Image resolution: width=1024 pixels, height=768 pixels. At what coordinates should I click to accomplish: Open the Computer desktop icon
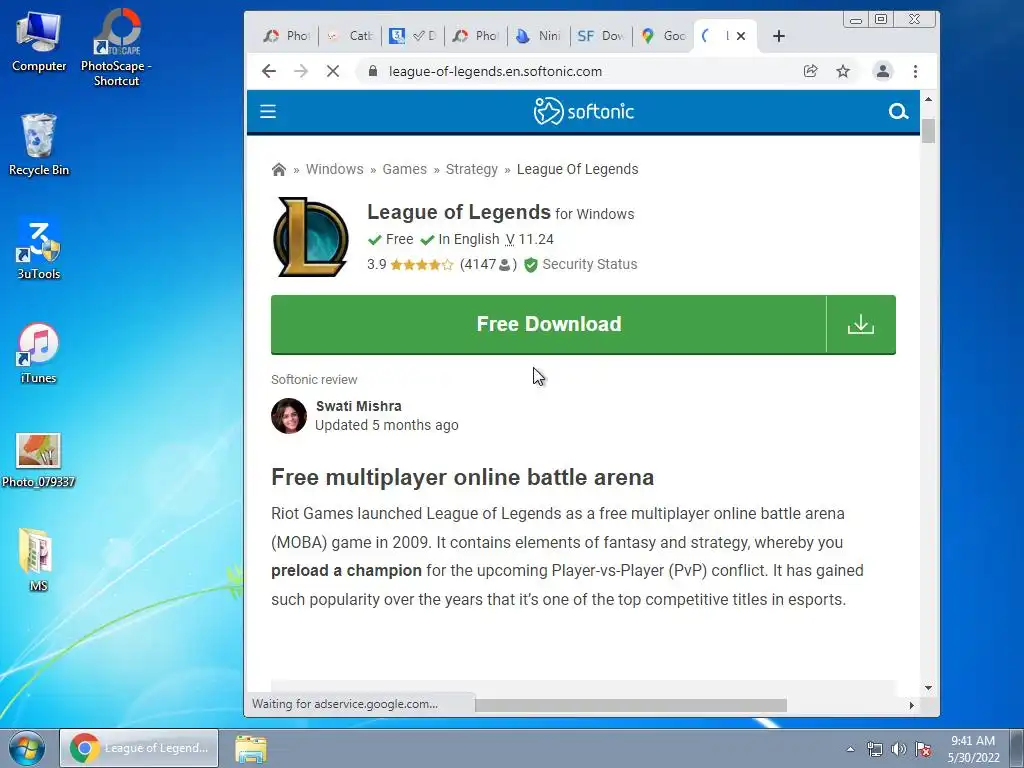coord(39,43)
